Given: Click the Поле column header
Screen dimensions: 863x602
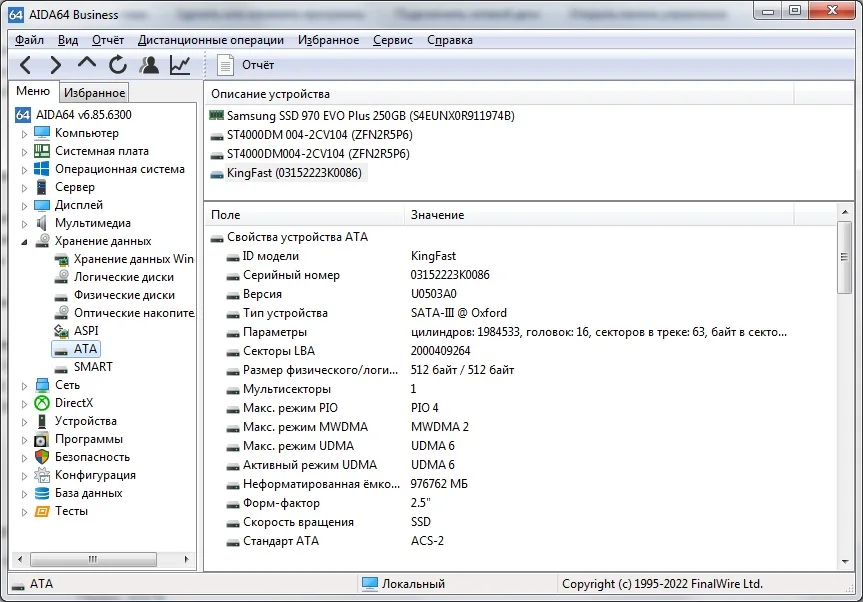Looking at the screenshot, I should [304, 215].
